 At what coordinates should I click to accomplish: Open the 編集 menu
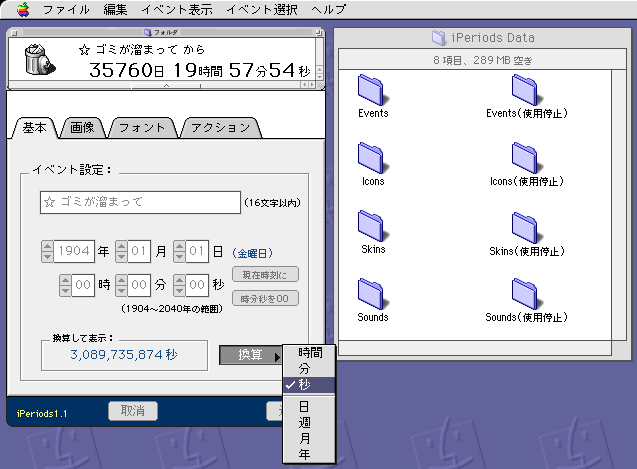pos(115,9)
